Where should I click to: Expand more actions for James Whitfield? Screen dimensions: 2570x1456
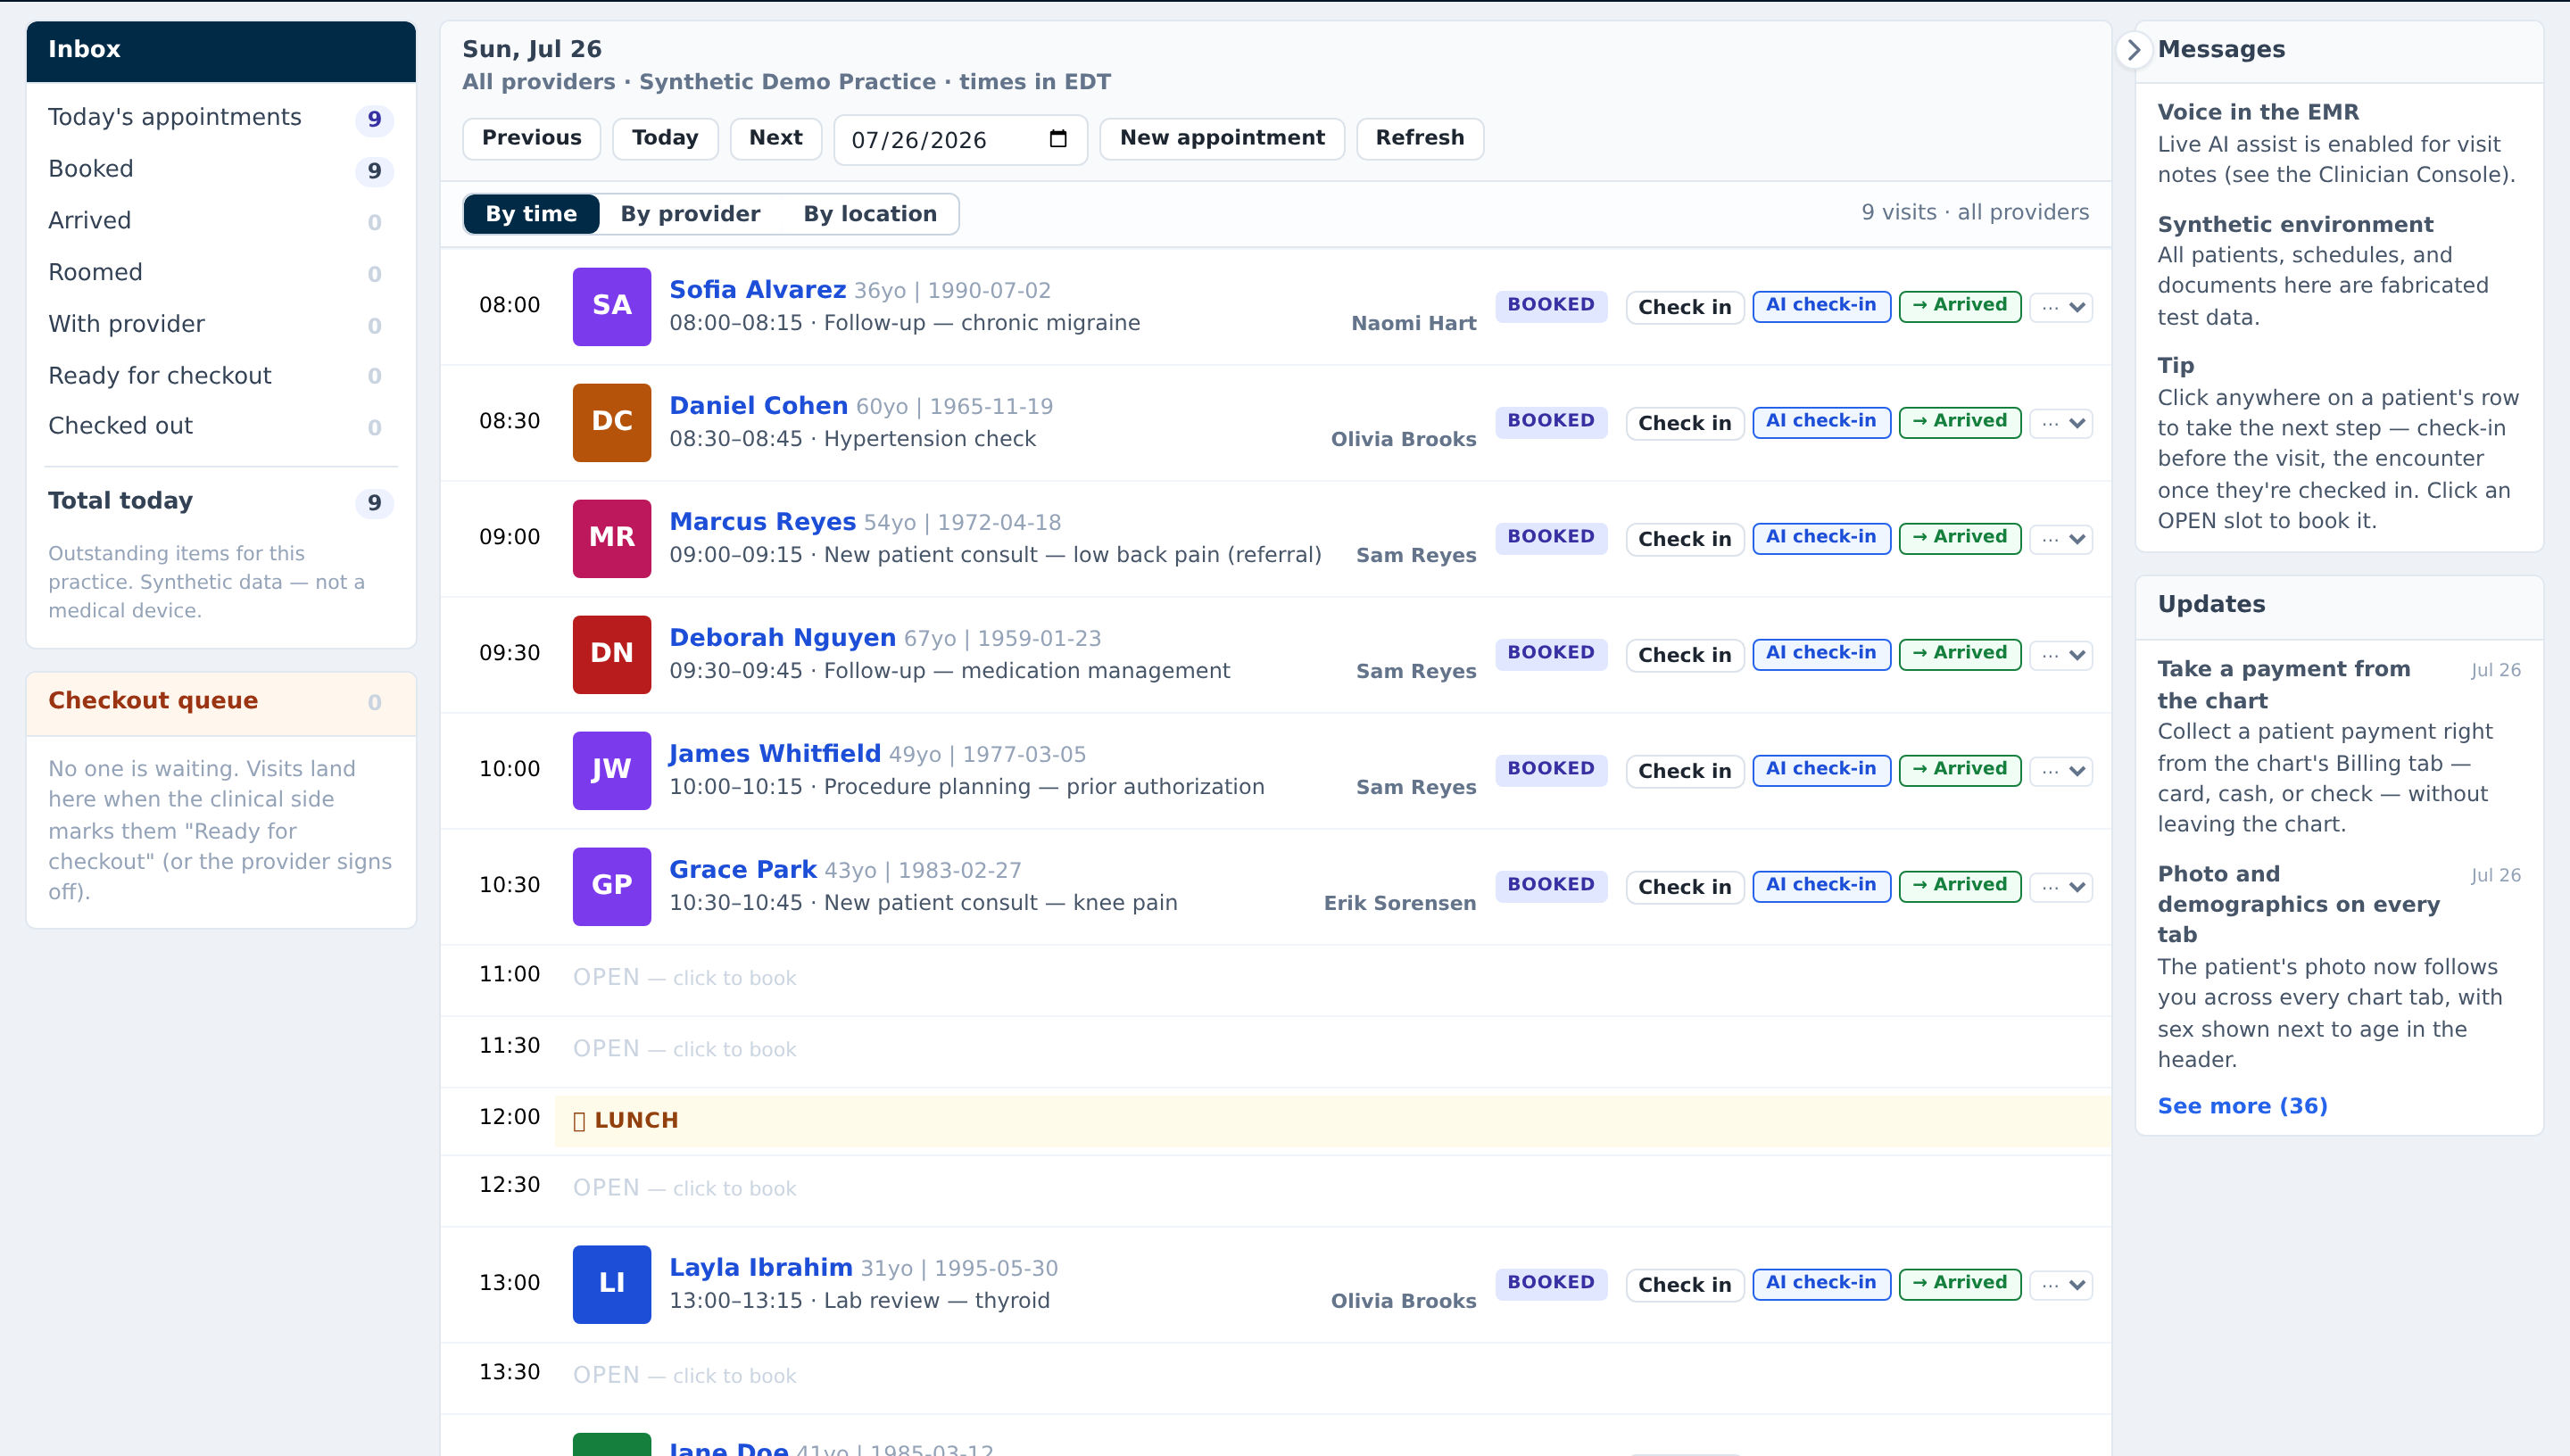(2062, 771)
